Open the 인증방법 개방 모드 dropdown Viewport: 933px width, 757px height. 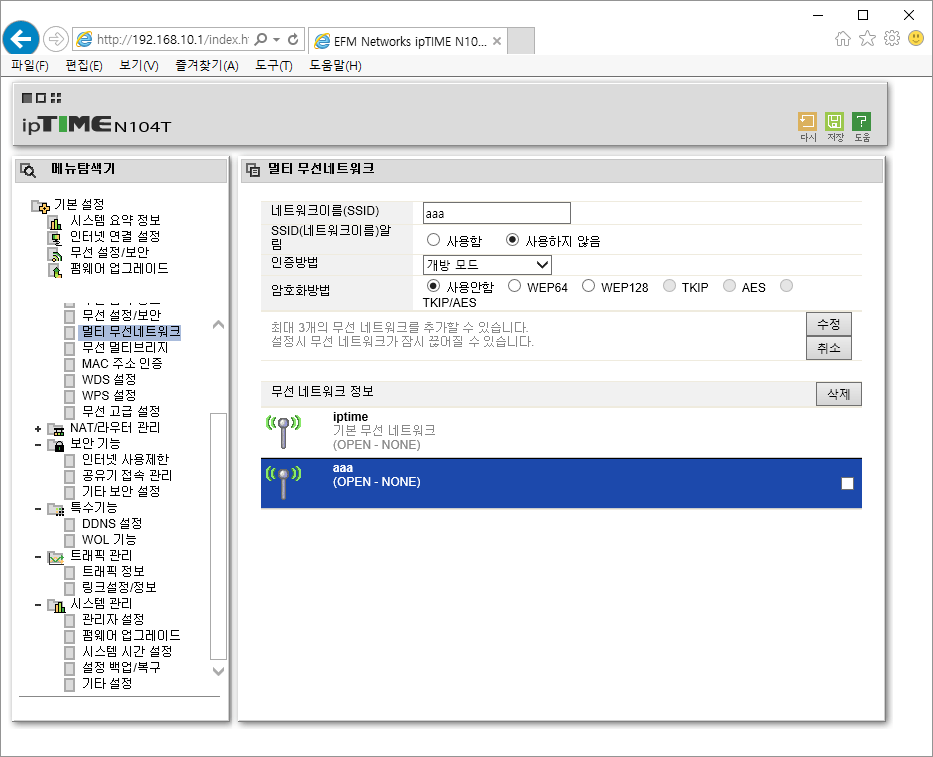(x=487, y=265)
